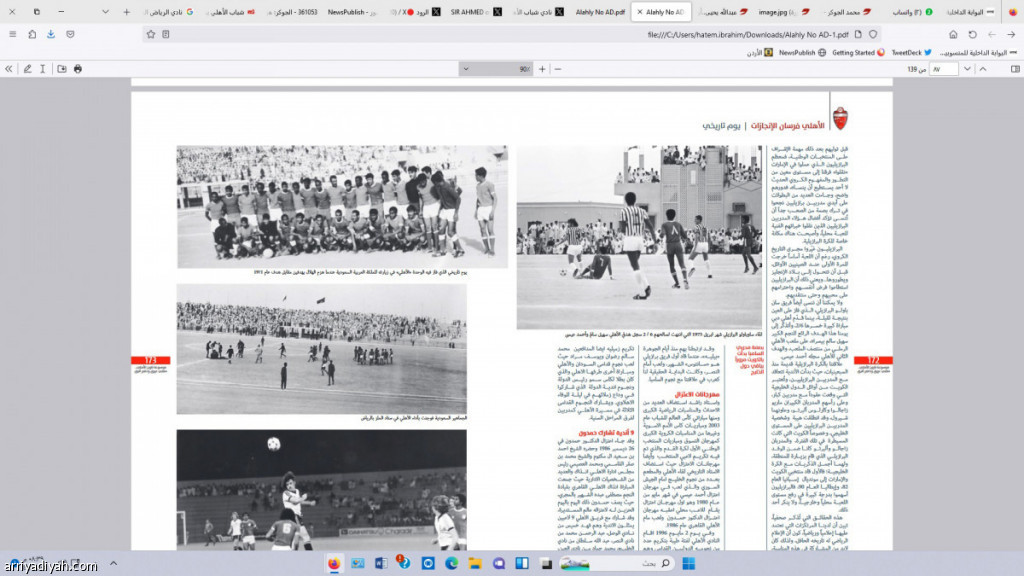The width and height of the screenshot is (1024, 576).
Task: Open the PDF zoom level dropdown
Action: click(496, 69)
